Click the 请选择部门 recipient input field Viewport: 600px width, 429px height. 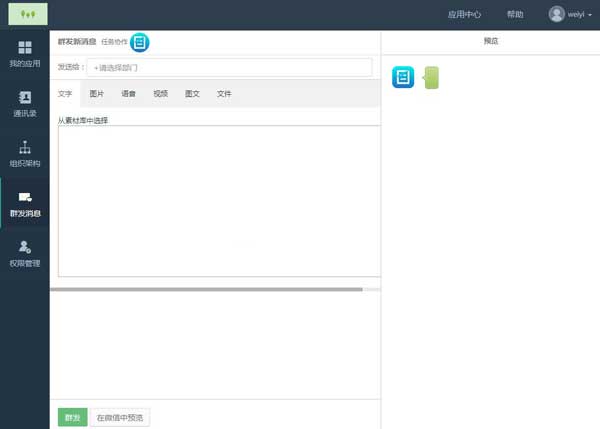(230, 68)
